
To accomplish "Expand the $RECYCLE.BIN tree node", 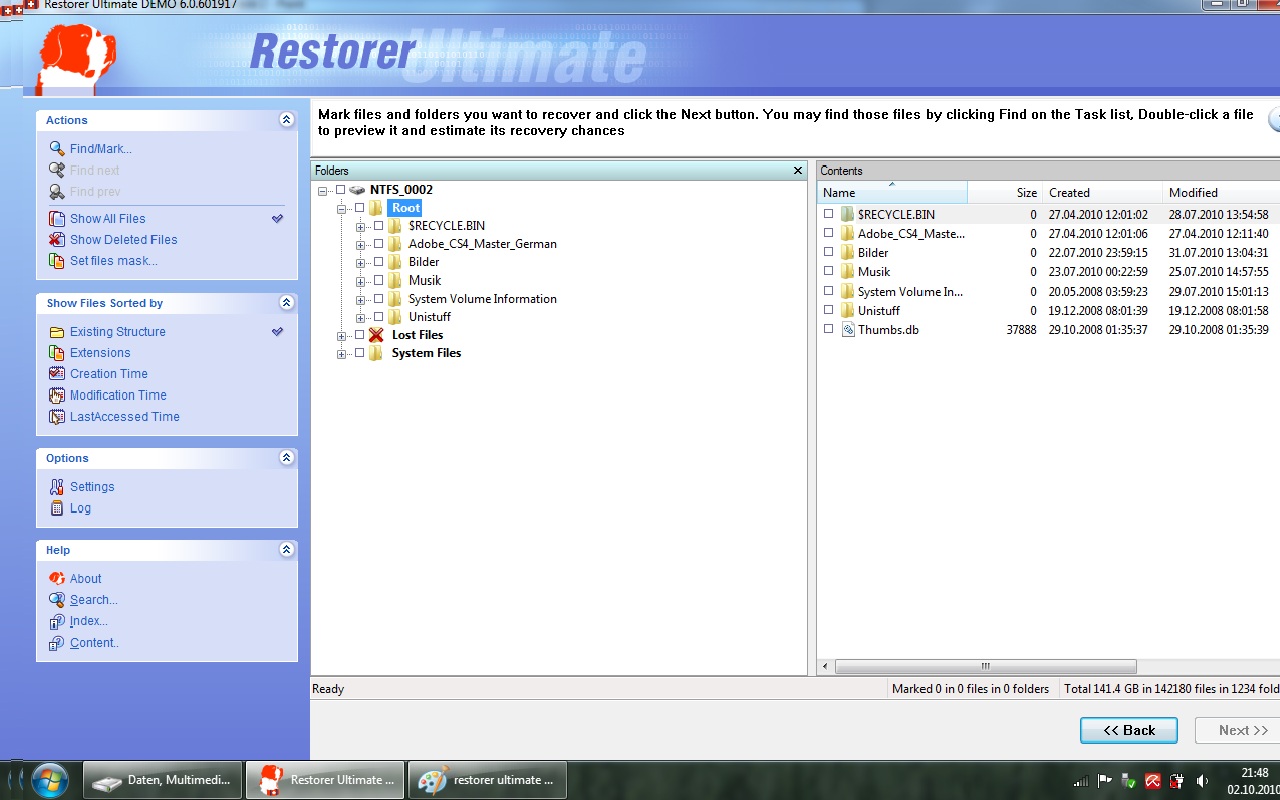I will tap(360, 226).
